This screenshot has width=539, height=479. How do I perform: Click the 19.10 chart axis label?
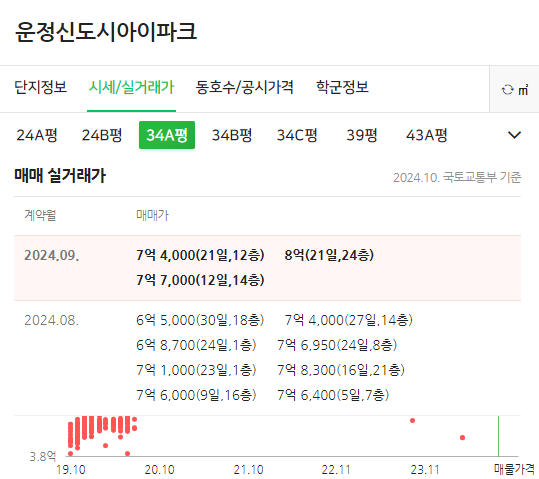[x=70, y=470]
